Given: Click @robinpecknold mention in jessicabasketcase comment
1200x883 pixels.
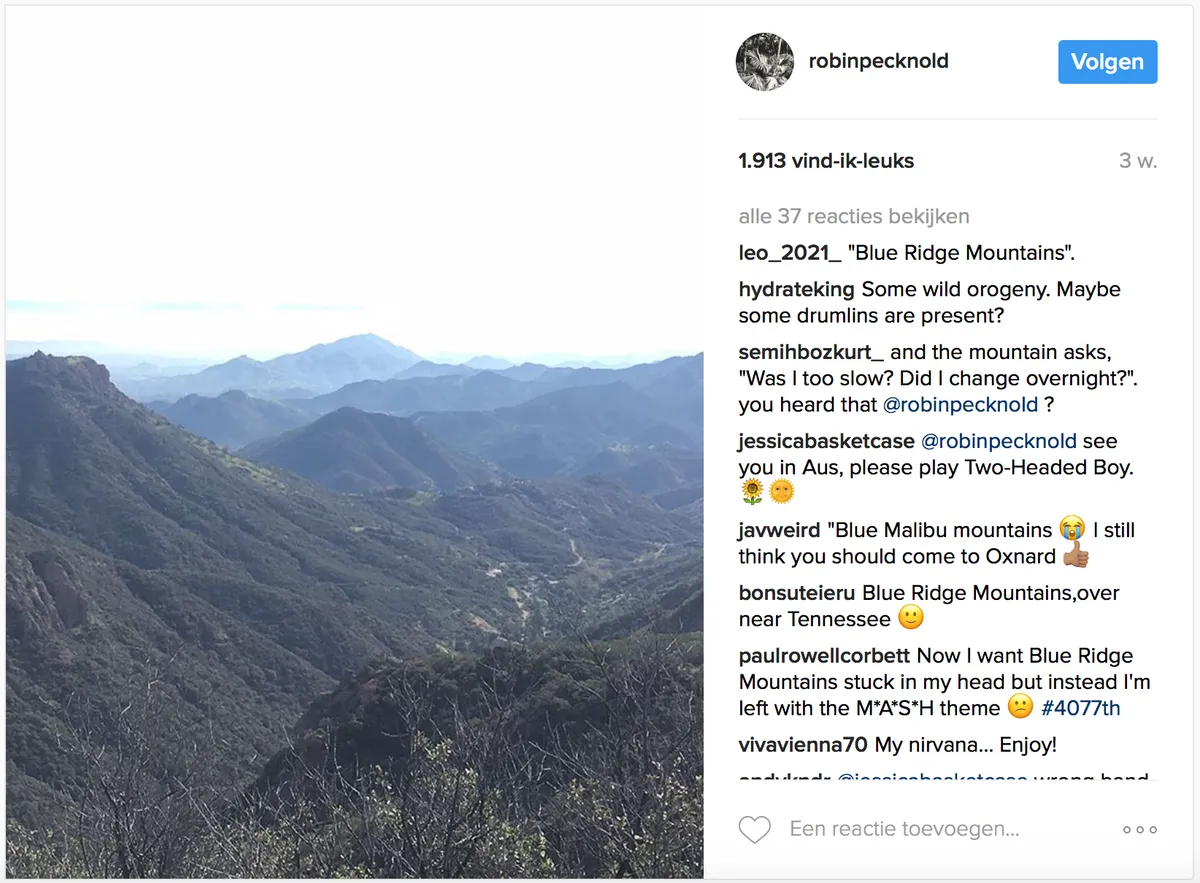Looking at the screenshot, I should pyautogui.click(x=998, y=441).
